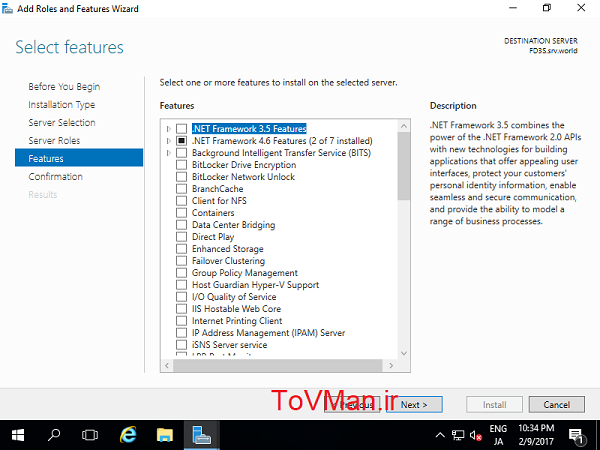Select IIS Hostable Web Core label
Image resolution: width=600 pixels, height=450 pixels.
[236, 309]
